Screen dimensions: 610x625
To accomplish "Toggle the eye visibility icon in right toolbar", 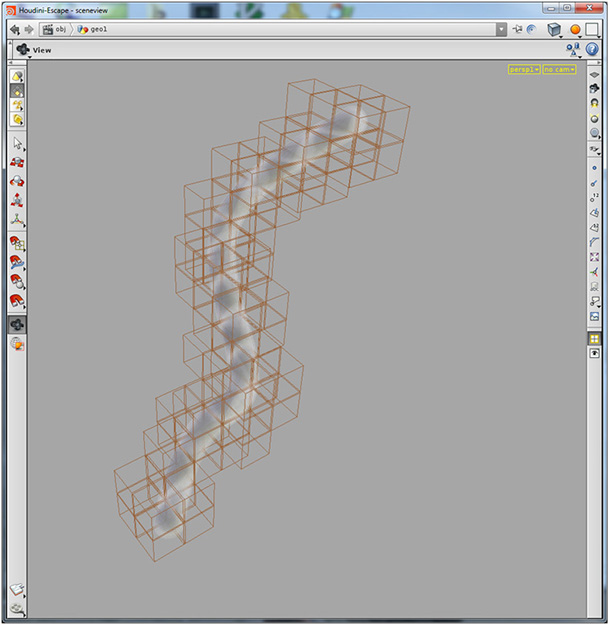I will point(594,353).
